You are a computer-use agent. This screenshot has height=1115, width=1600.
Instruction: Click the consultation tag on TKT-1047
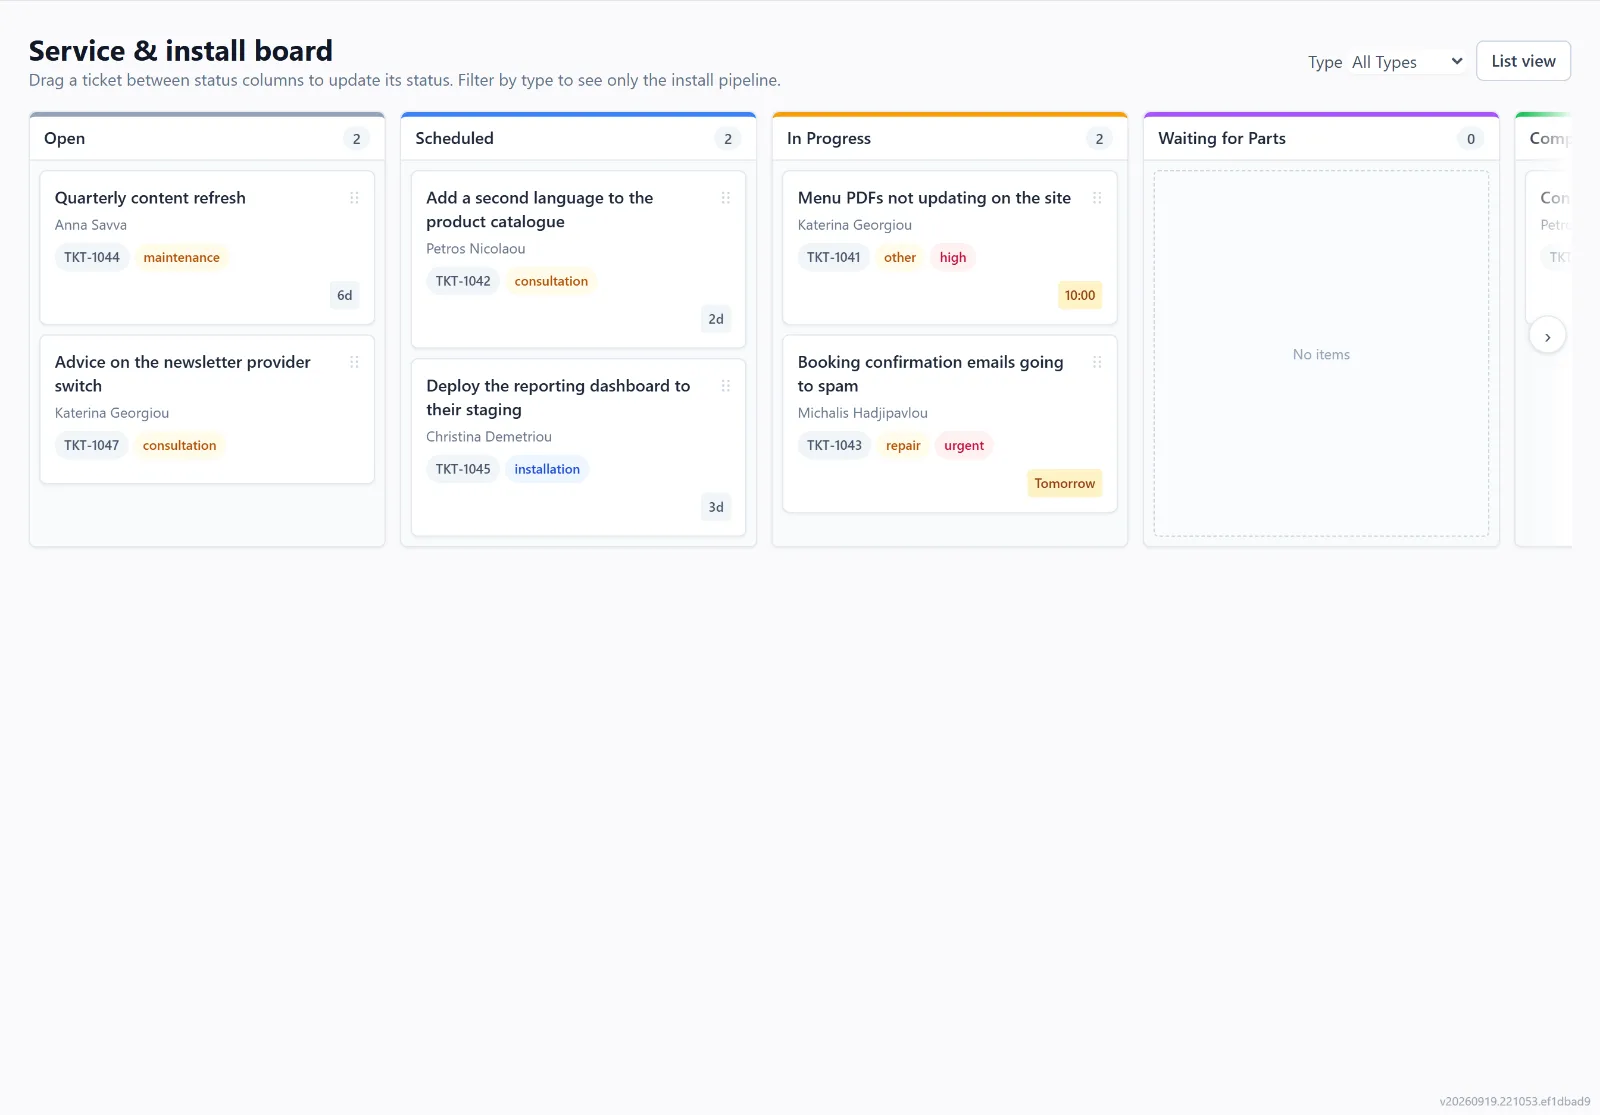[x=179, y=445]
